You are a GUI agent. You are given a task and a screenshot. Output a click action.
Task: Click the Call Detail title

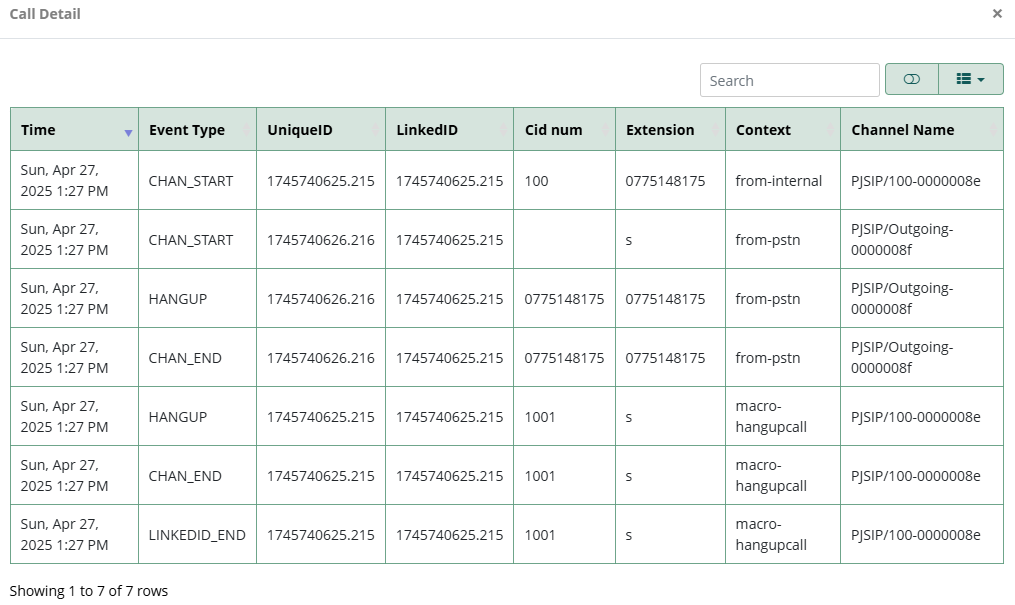click(45, 14)
